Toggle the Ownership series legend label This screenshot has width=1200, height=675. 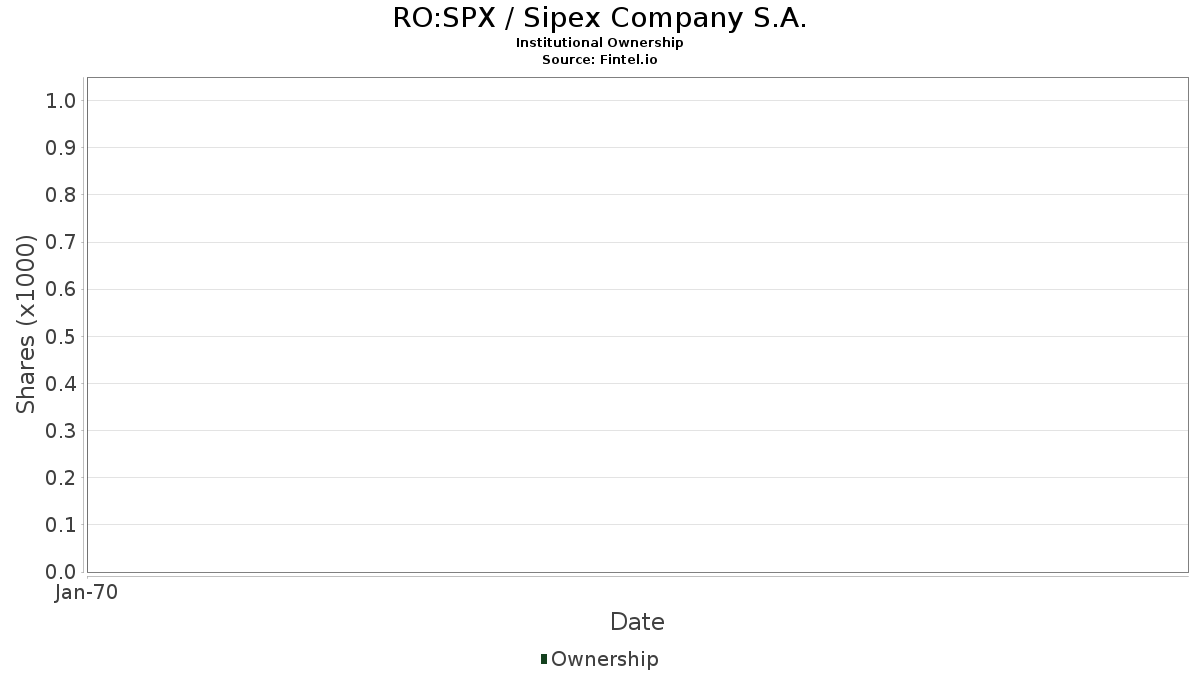[604, 659]
